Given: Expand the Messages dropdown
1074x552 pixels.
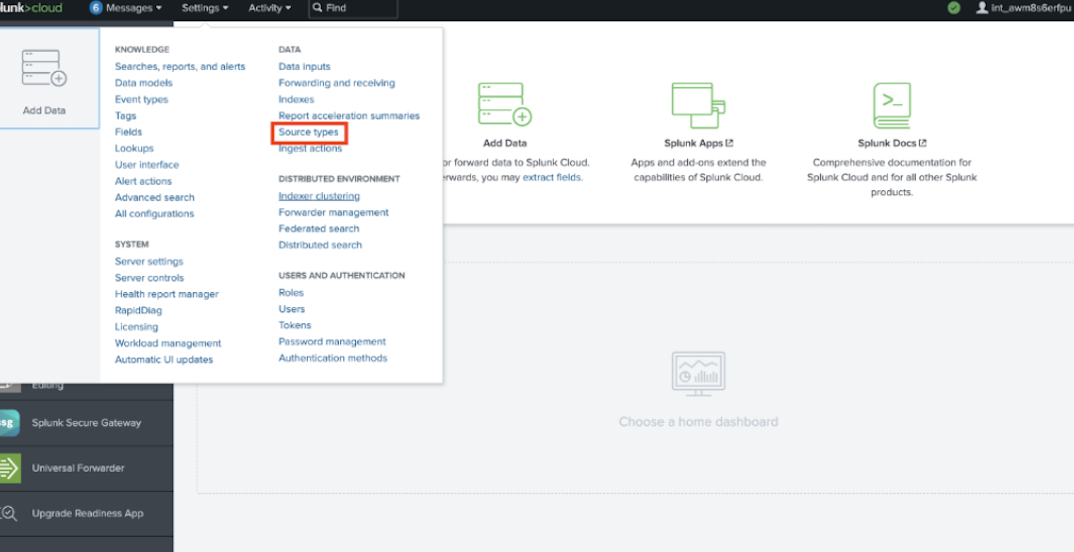Looking at the screenshot, I should pos(126,8).
